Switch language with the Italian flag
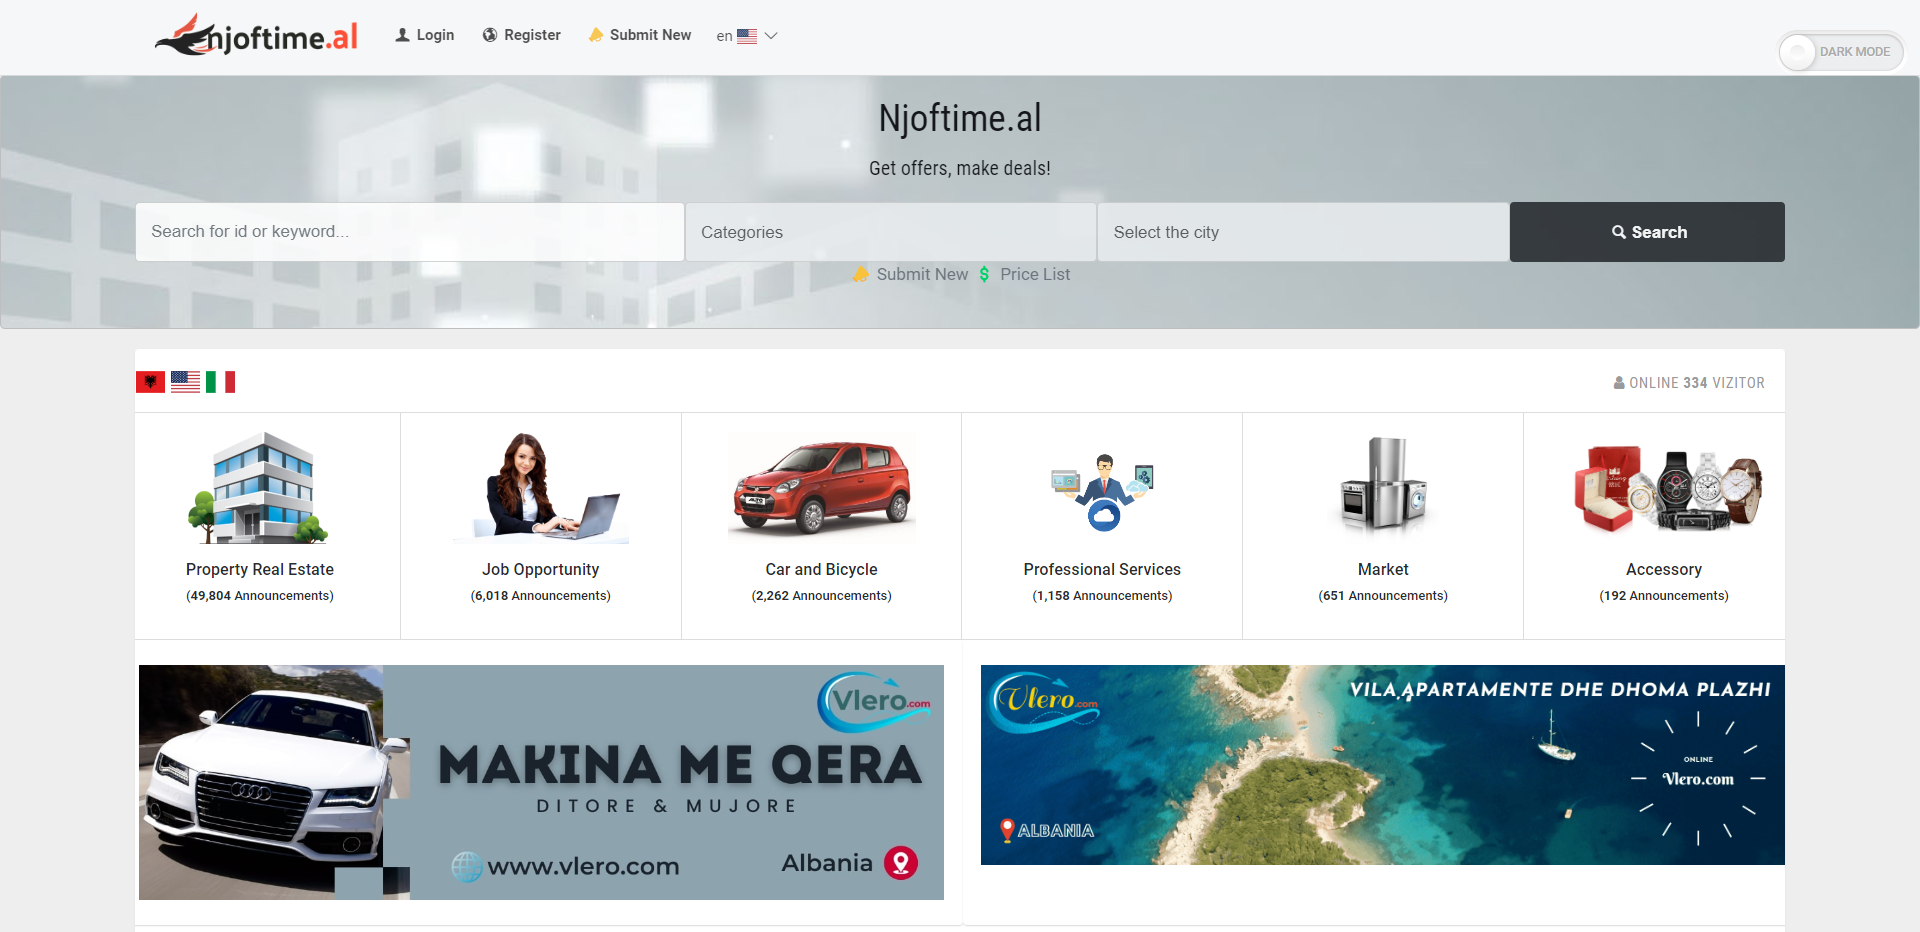The width and height of the screenshot is (1920, 932). 220,382
